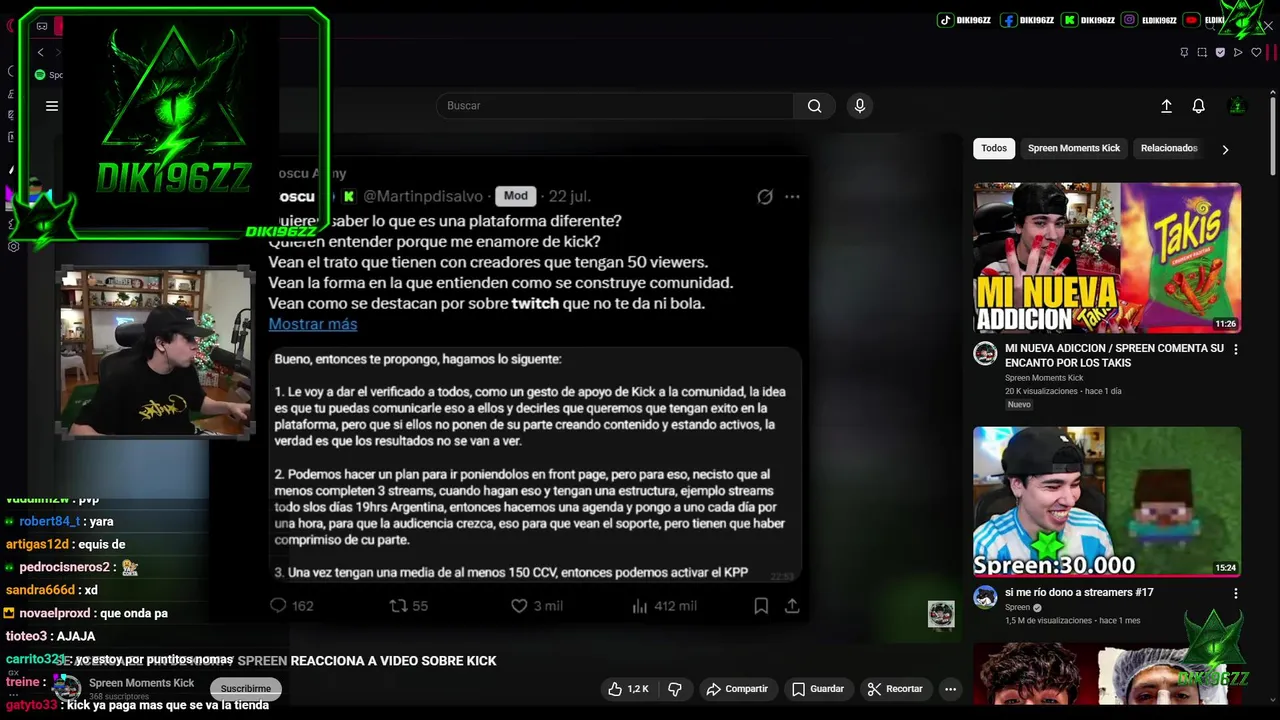Open the Takis MI NUEVA ADICCION thumbnail
The image size is (1280, 720).
point(1107,257)
